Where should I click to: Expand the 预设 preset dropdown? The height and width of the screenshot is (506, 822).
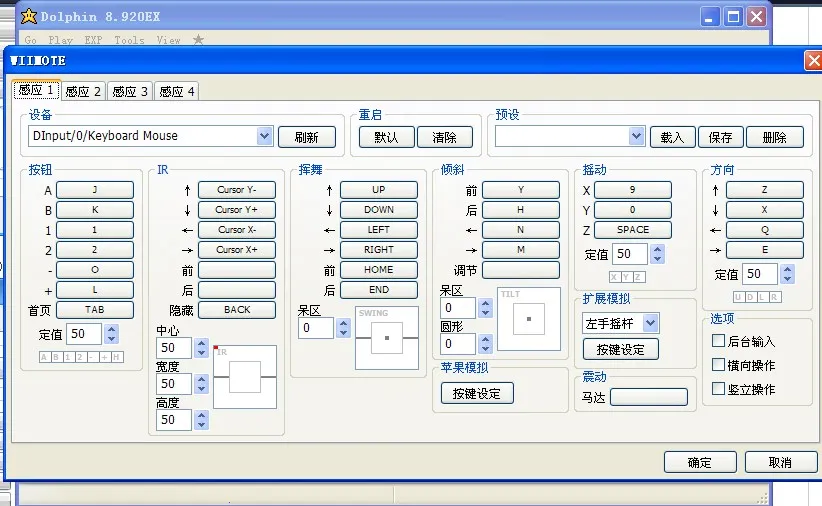pyautogui.click(x=637, y=137)
